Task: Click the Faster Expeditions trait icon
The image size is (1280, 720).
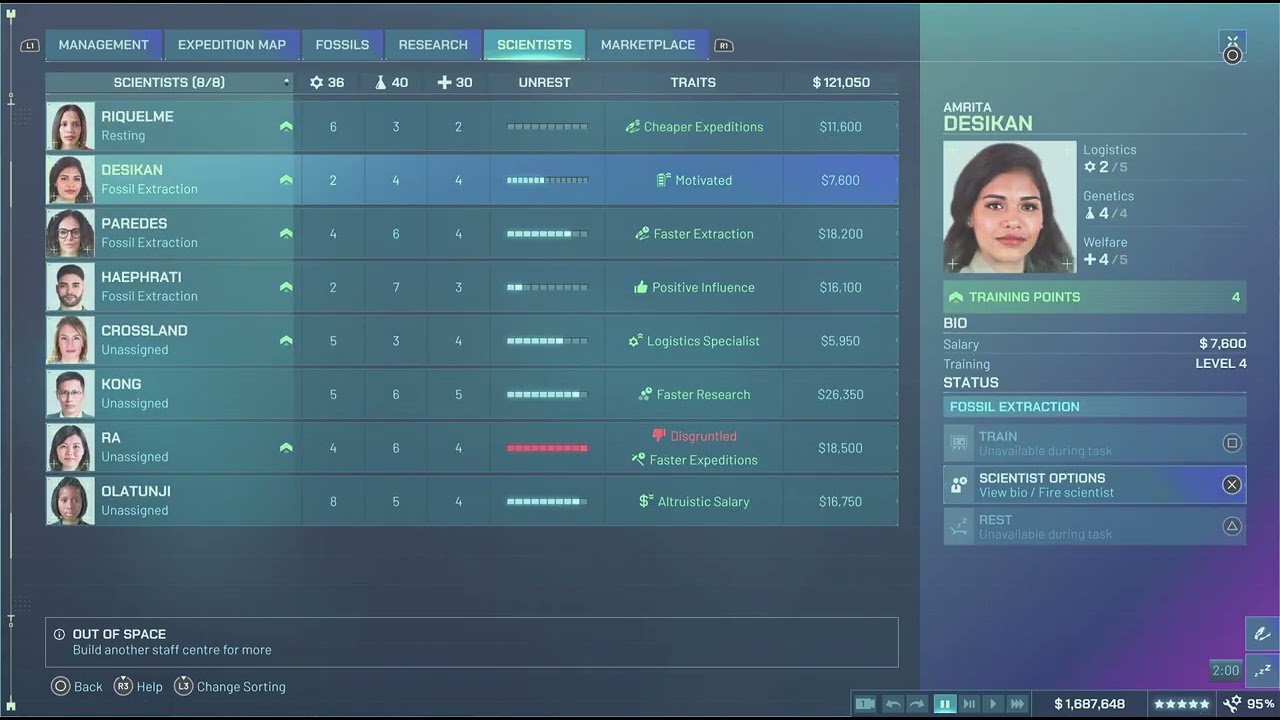Action: click(x=638, y=460)
